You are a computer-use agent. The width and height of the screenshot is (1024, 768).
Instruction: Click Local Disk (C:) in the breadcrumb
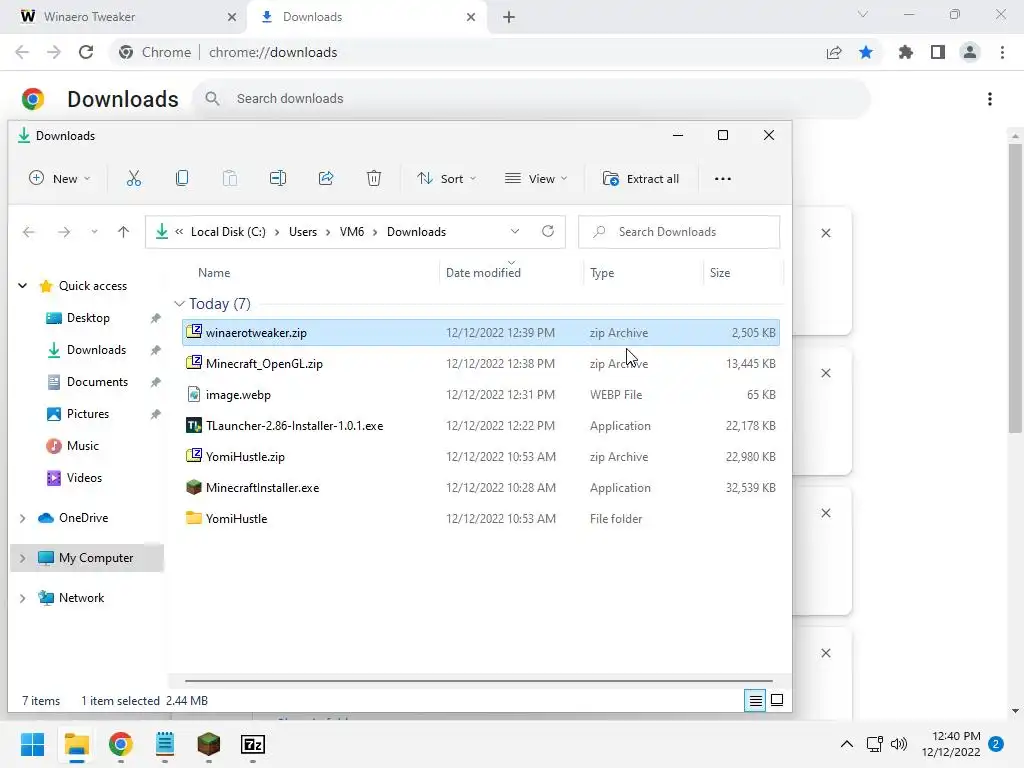228,232
